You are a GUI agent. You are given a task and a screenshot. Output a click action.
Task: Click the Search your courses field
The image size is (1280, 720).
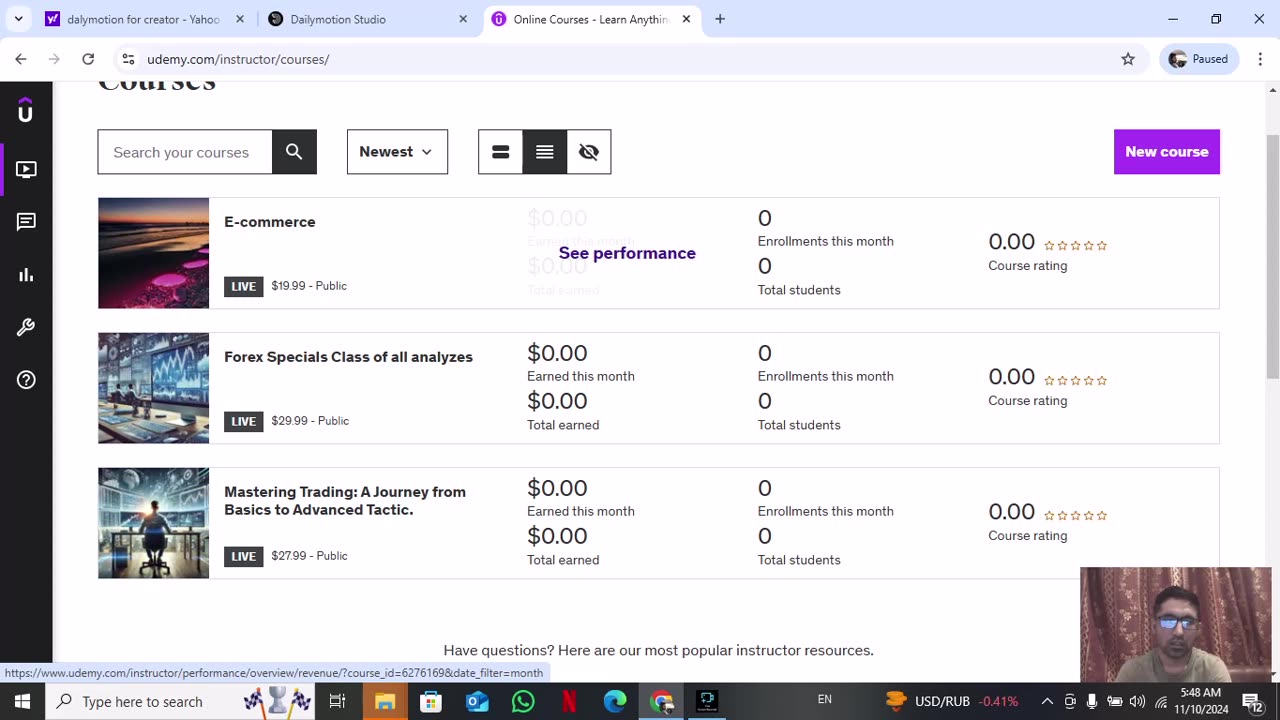point(185,152)
